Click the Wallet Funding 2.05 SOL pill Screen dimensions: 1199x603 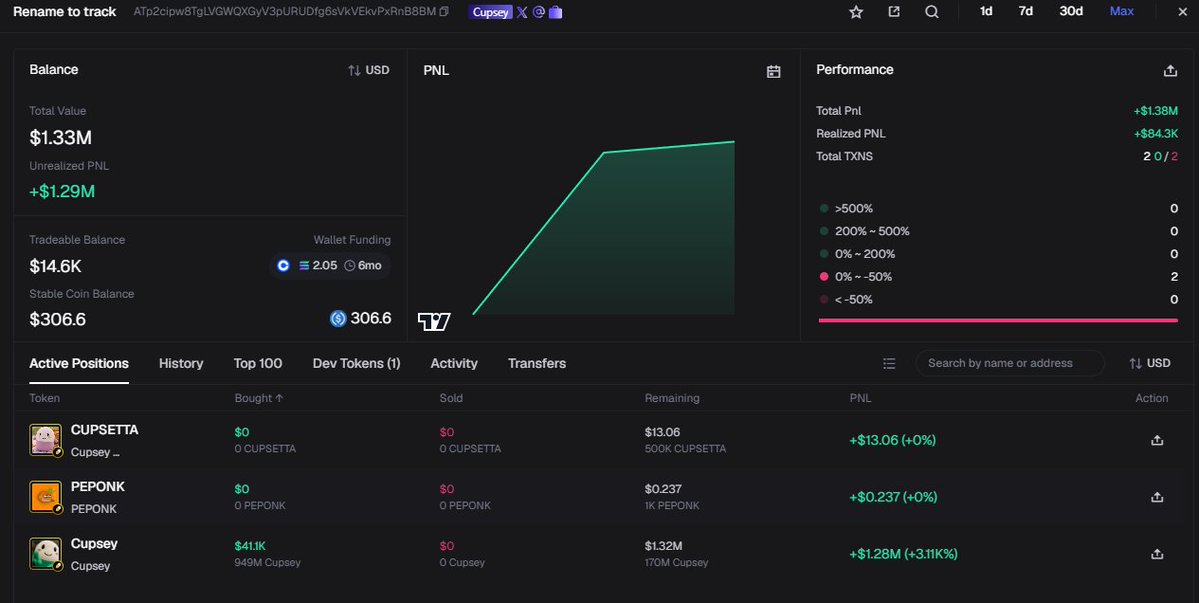330,265
